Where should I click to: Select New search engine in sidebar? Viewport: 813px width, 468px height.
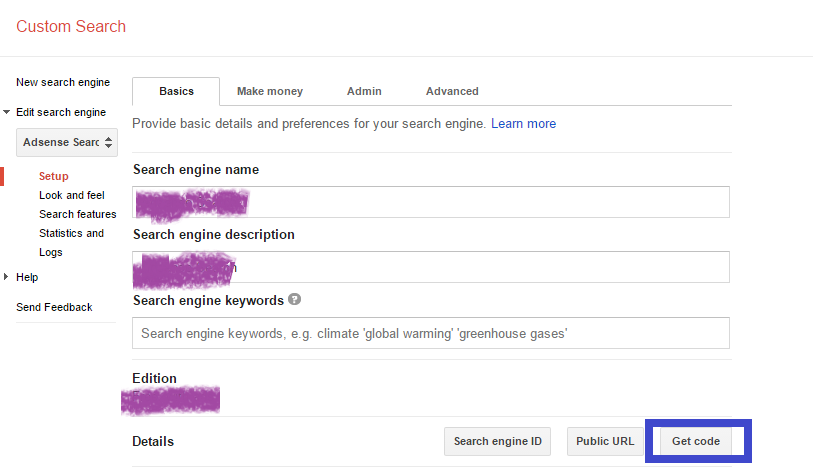[63, 82]
